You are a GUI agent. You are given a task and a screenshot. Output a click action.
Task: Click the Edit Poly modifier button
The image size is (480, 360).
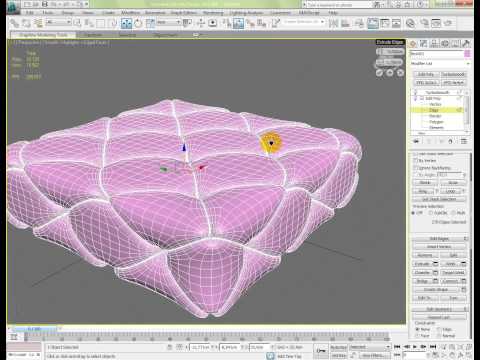tap(426, 74)
